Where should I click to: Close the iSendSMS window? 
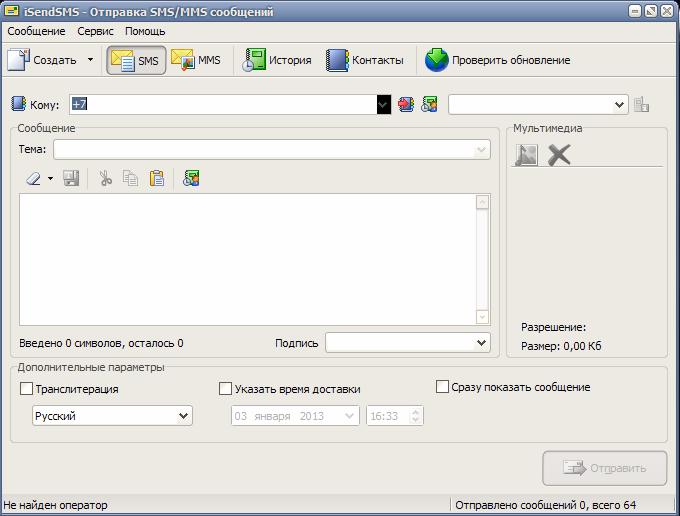[x=667, y=11]
